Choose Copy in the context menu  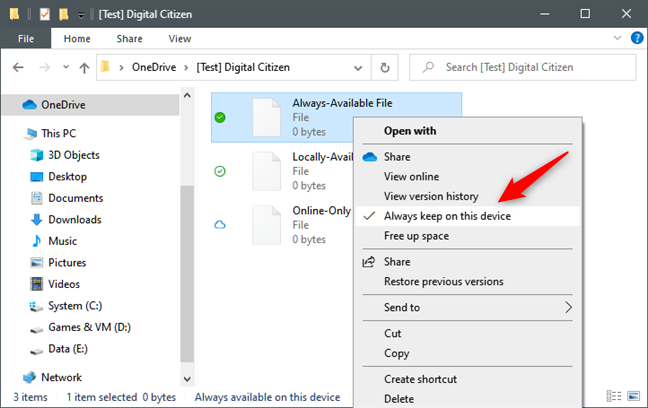(468, 353)
